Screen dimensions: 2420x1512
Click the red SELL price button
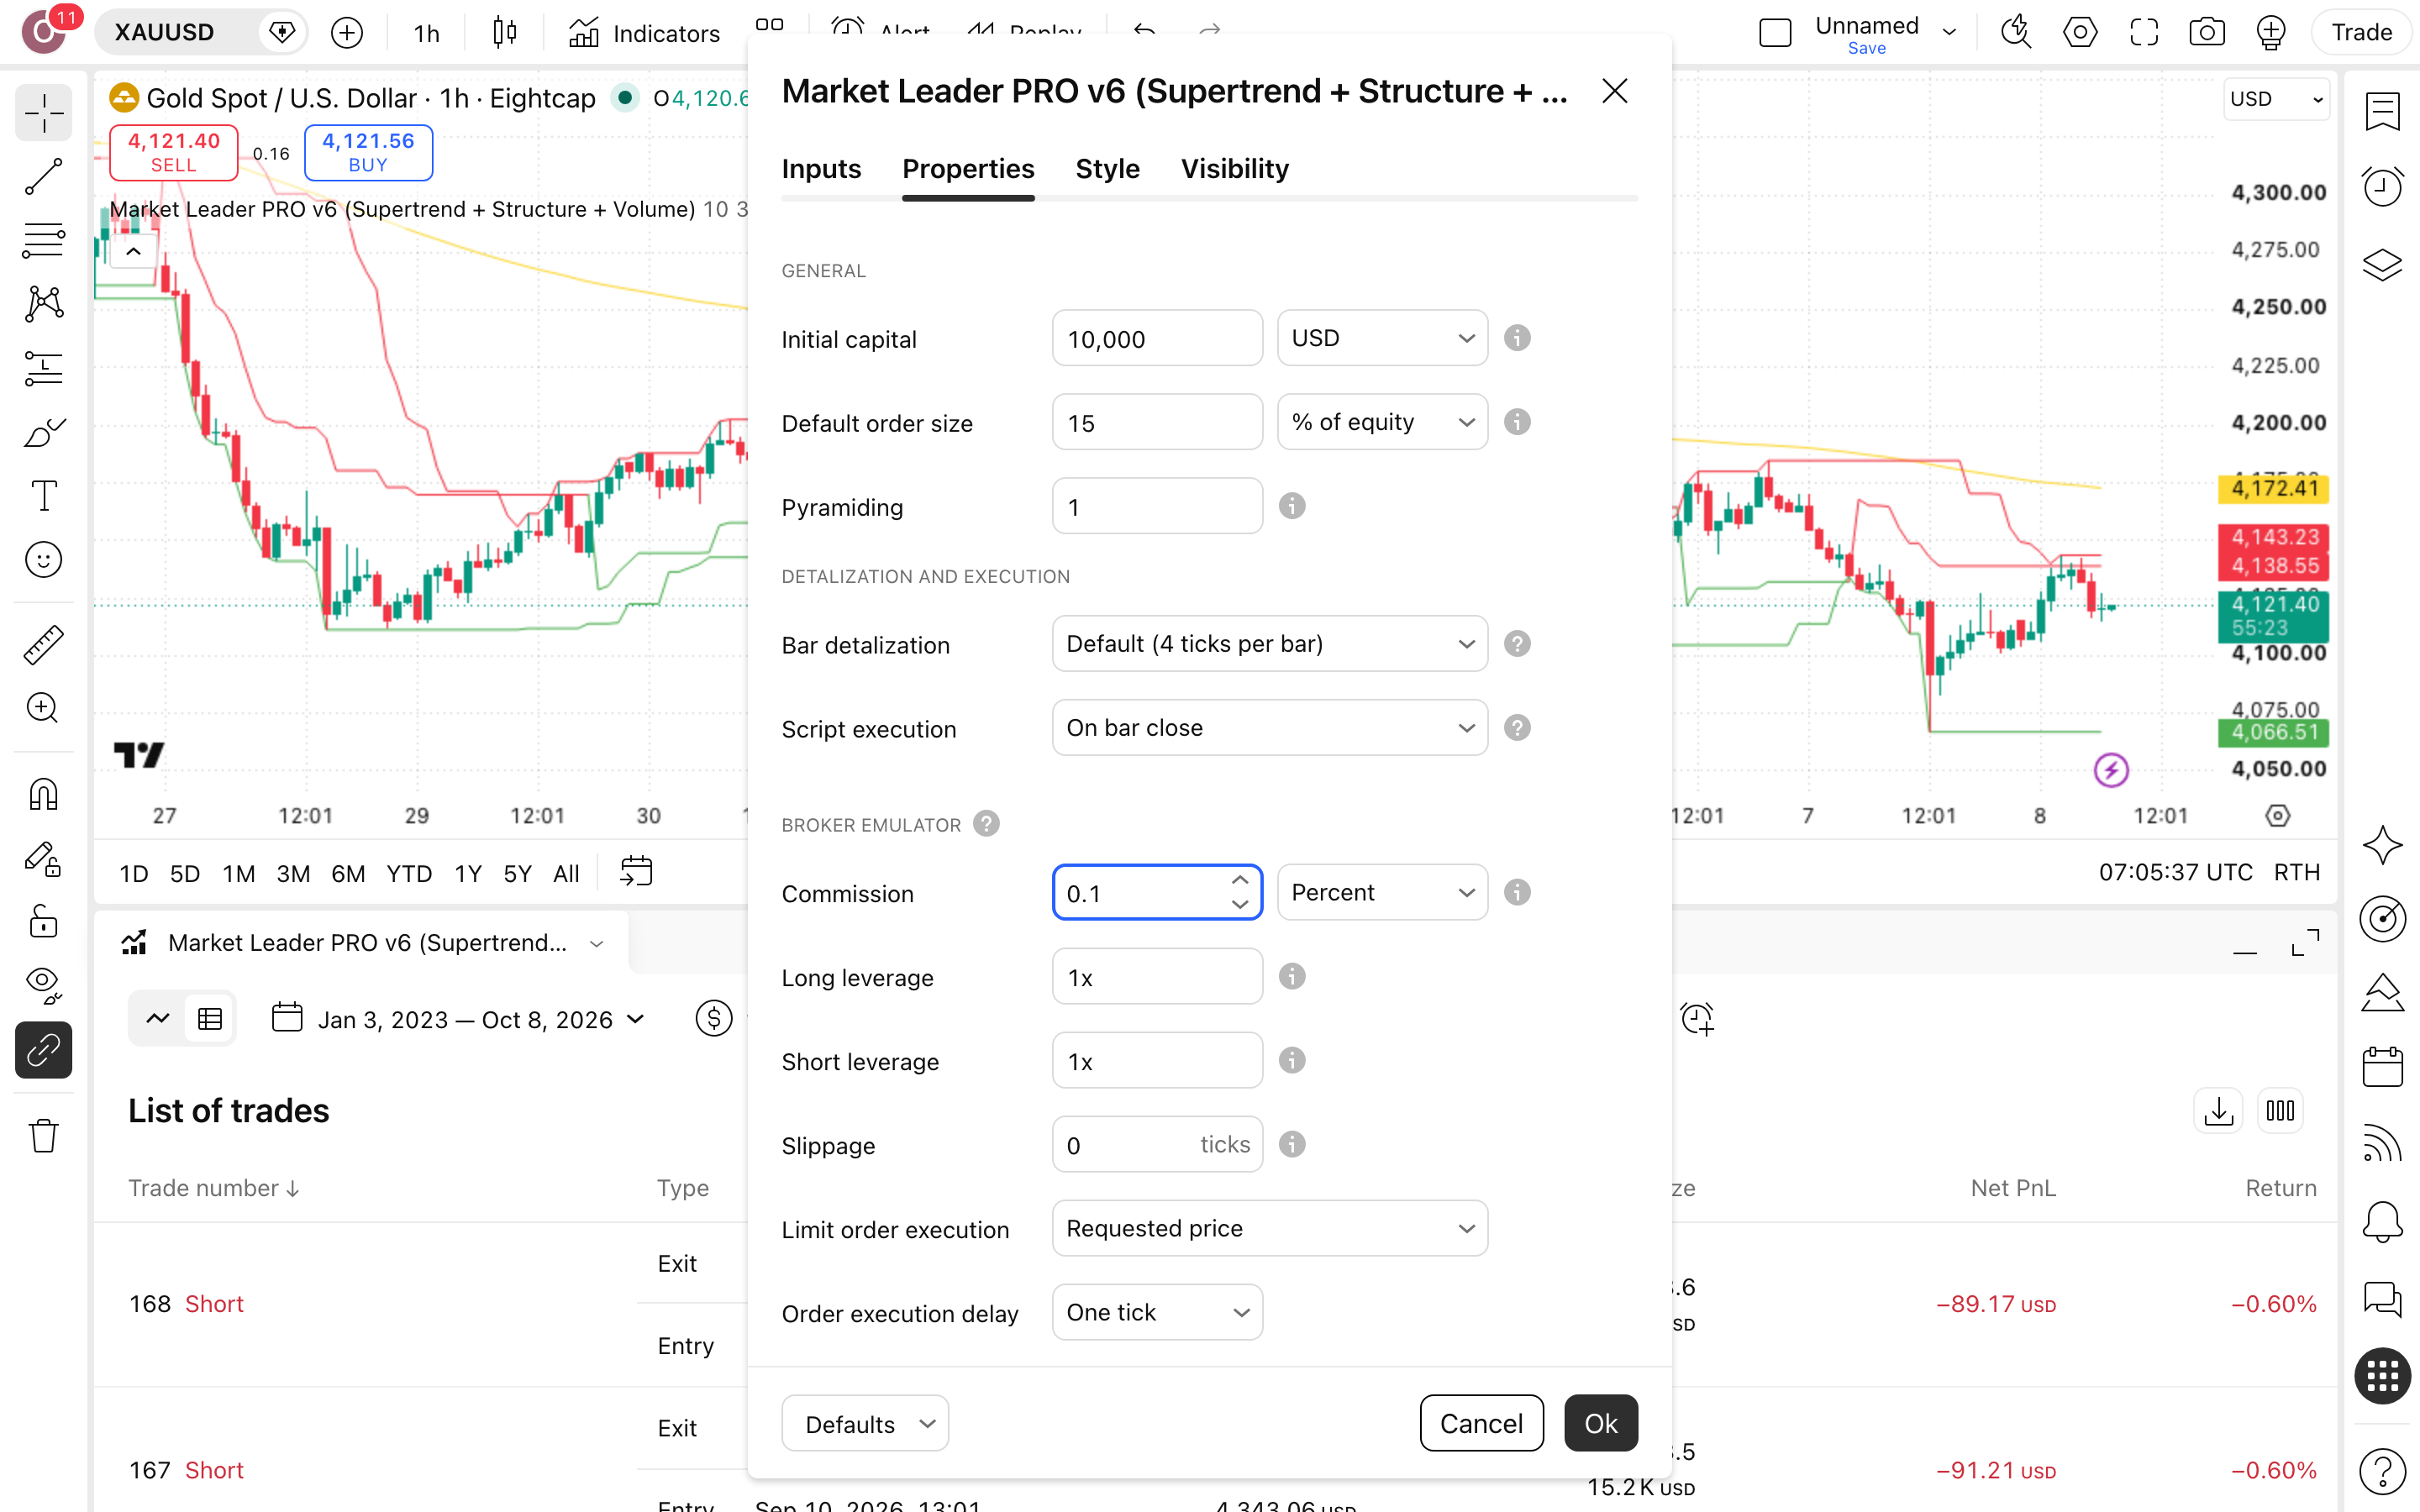pos(173,152)
